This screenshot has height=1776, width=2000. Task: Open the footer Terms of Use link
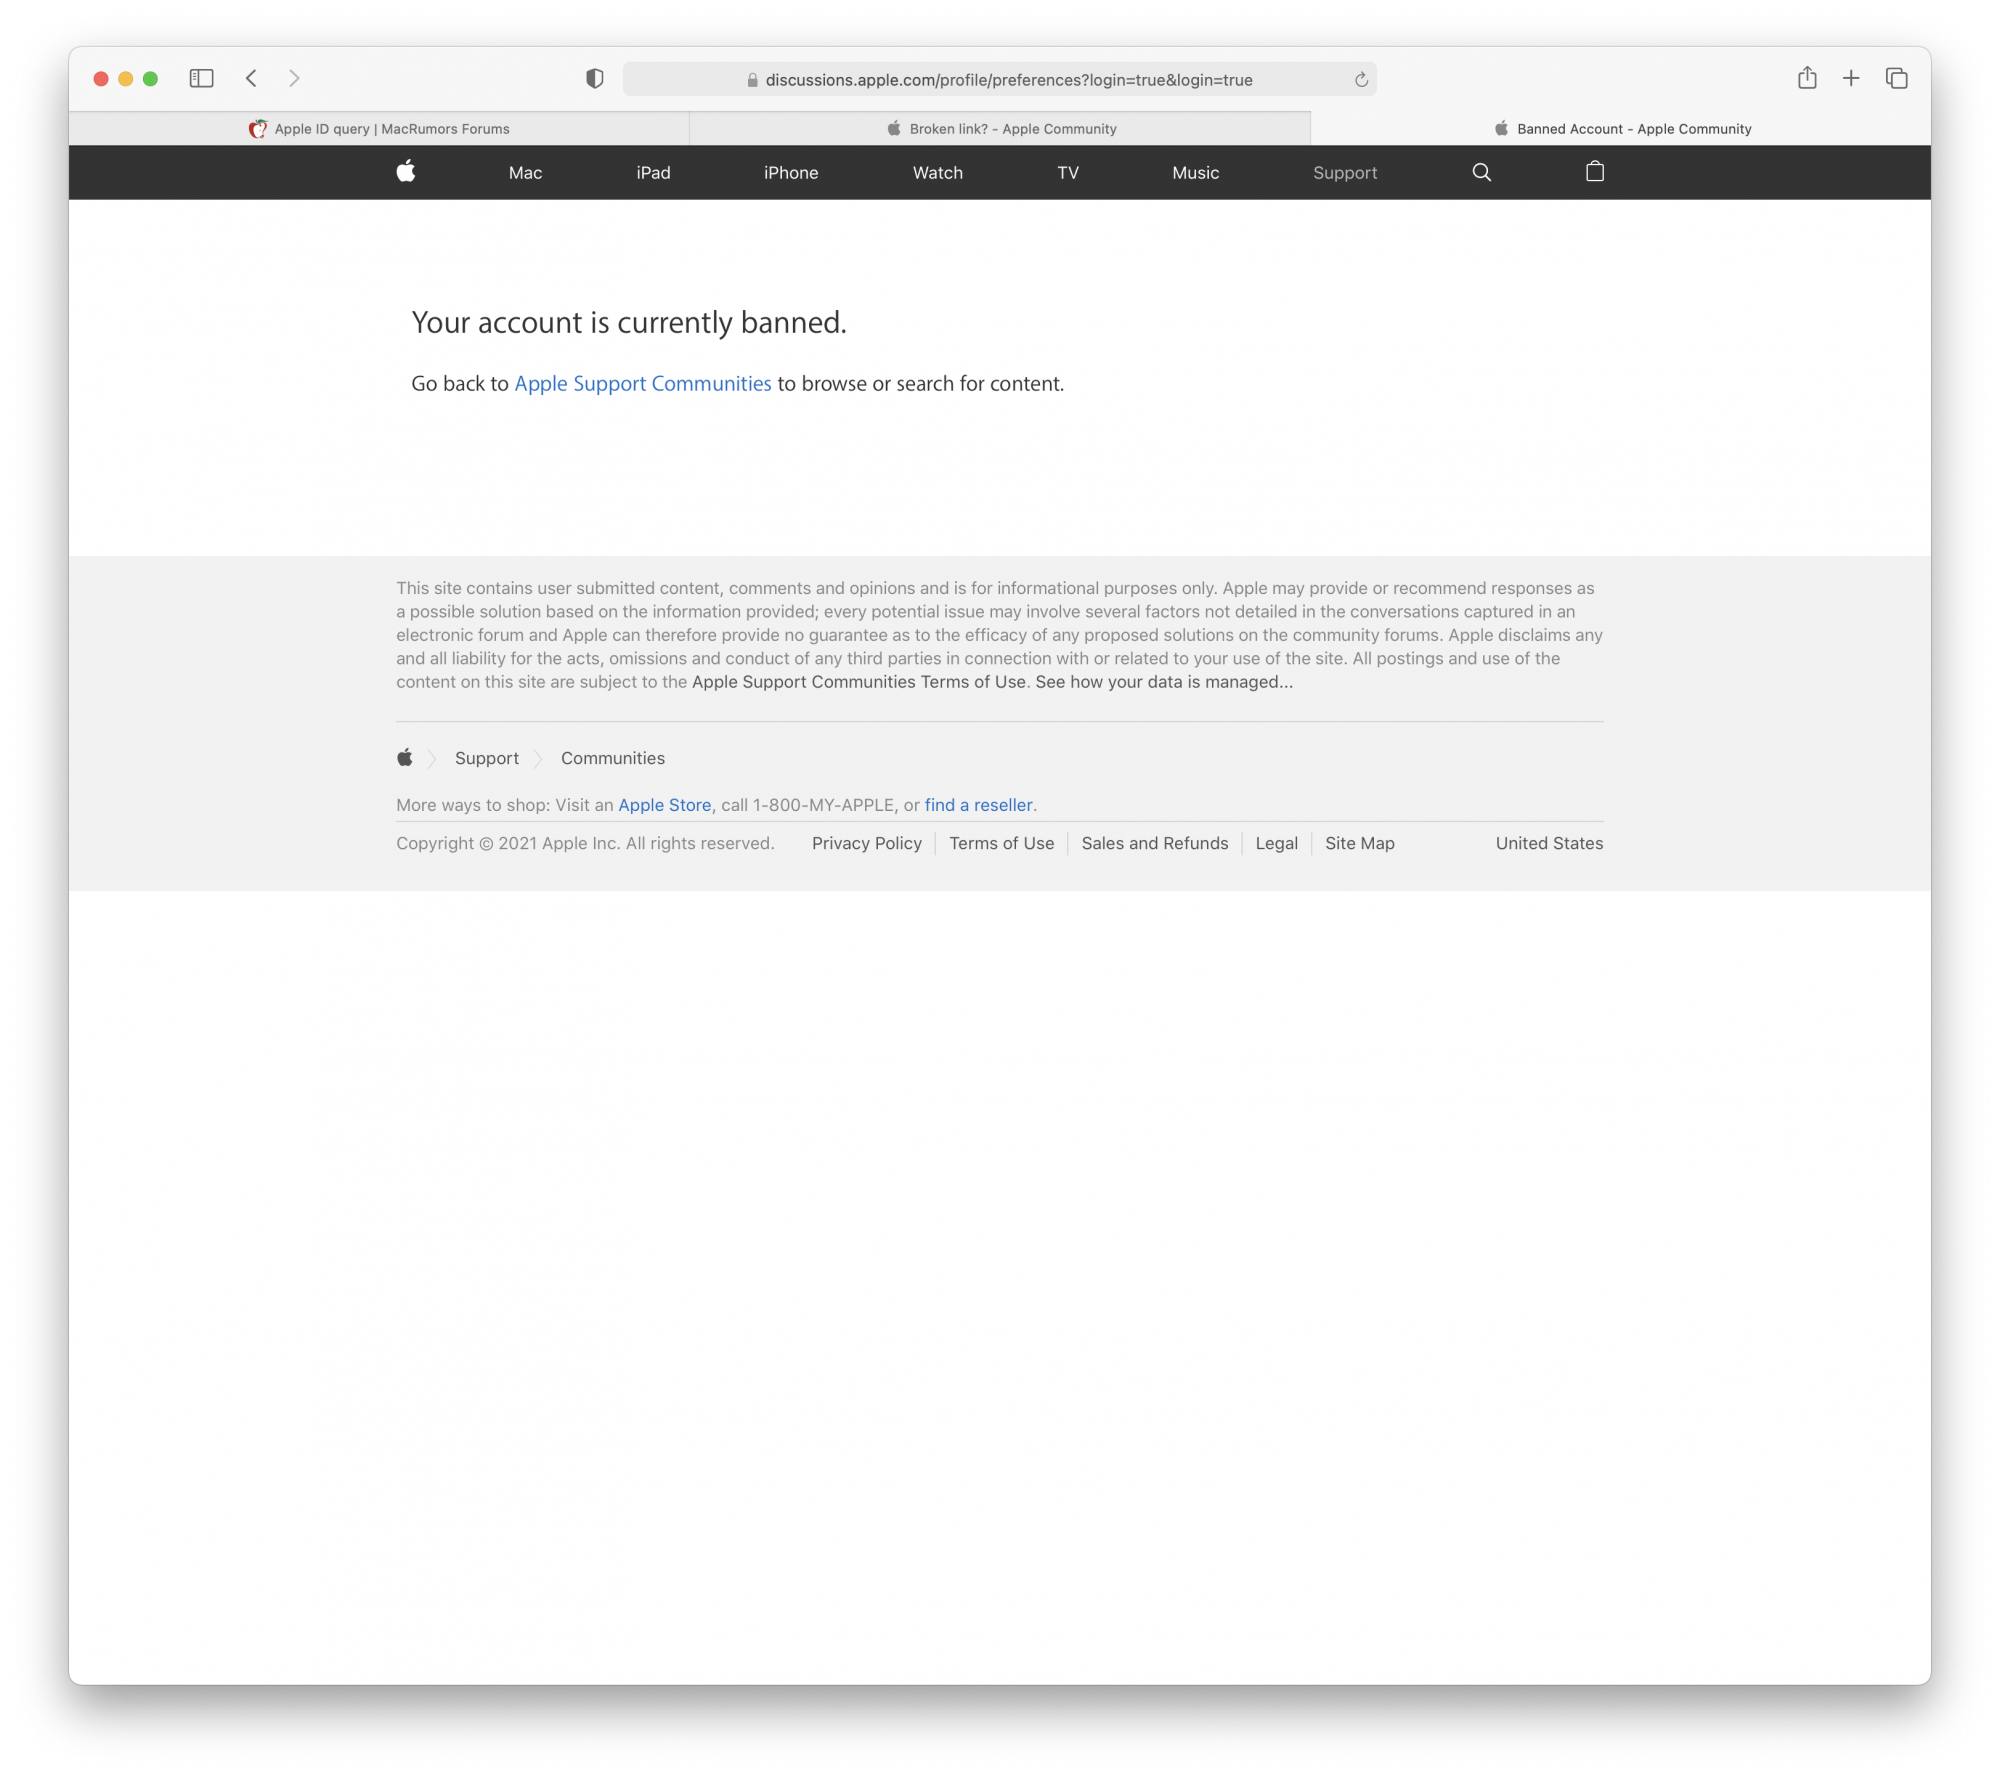1002,843
